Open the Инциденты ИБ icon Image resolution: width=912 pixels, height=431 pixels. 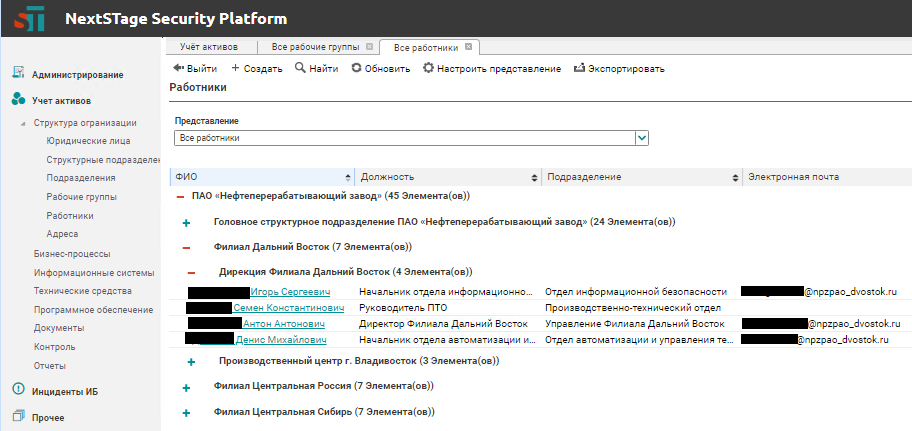[x=18, y=389]
